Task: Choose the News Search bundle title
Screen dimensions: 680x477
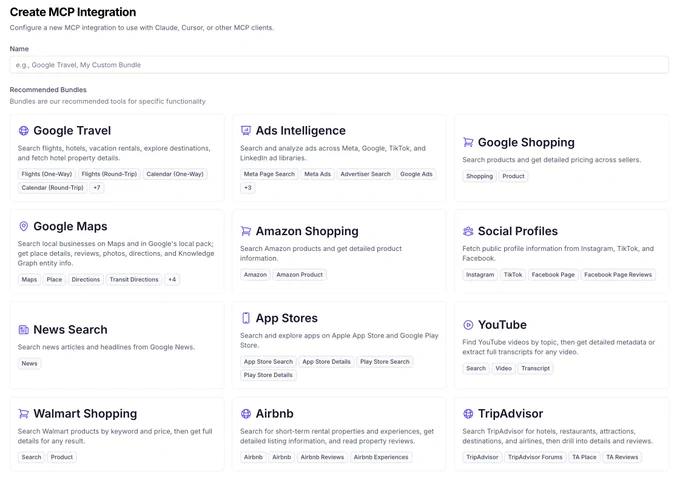Action: 70,330
